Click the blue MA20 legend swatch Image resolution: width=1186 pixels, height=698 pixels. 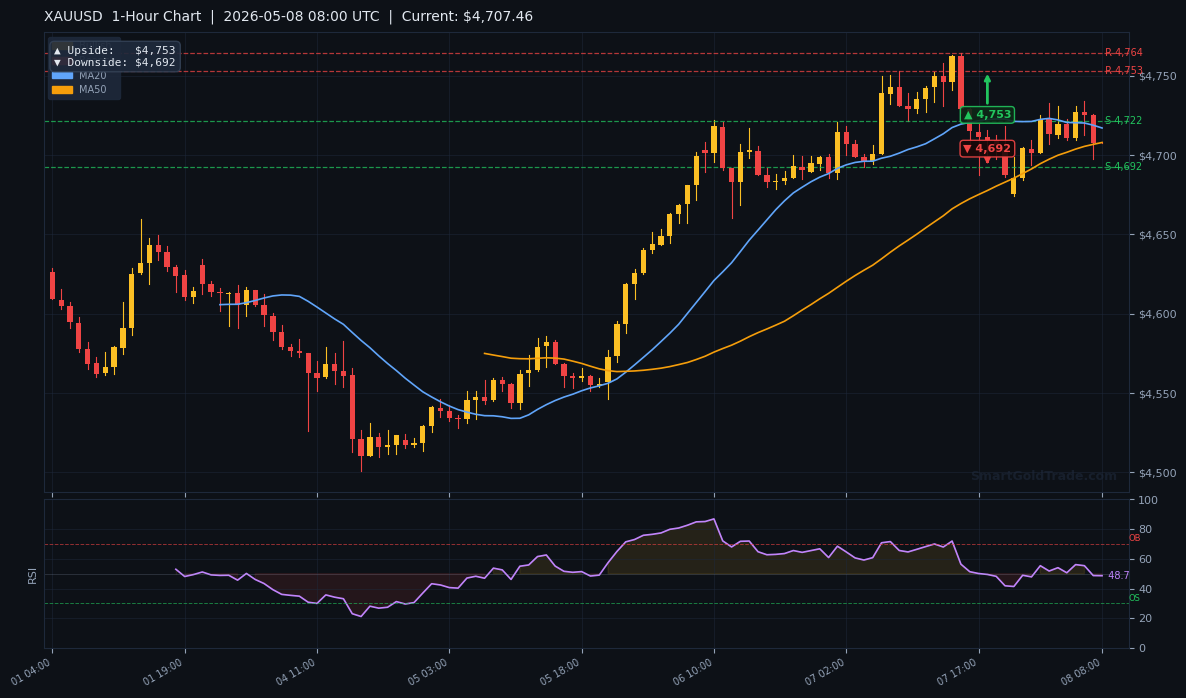click(x=62, y=76)
